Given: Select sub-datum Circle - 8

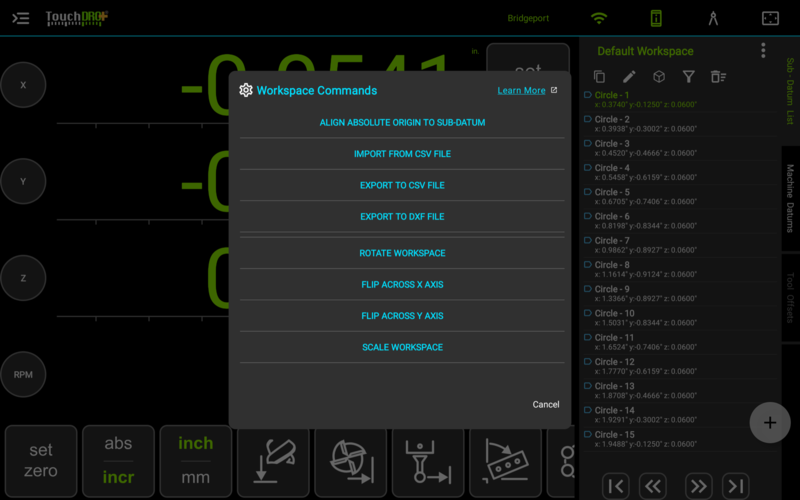Looking at the screenshot, I should pyautogui.click(x=680, y=269).
